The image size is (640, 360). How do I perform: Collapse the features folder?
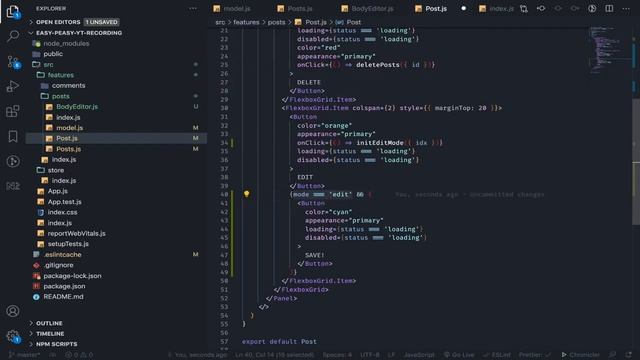point(60,75)
